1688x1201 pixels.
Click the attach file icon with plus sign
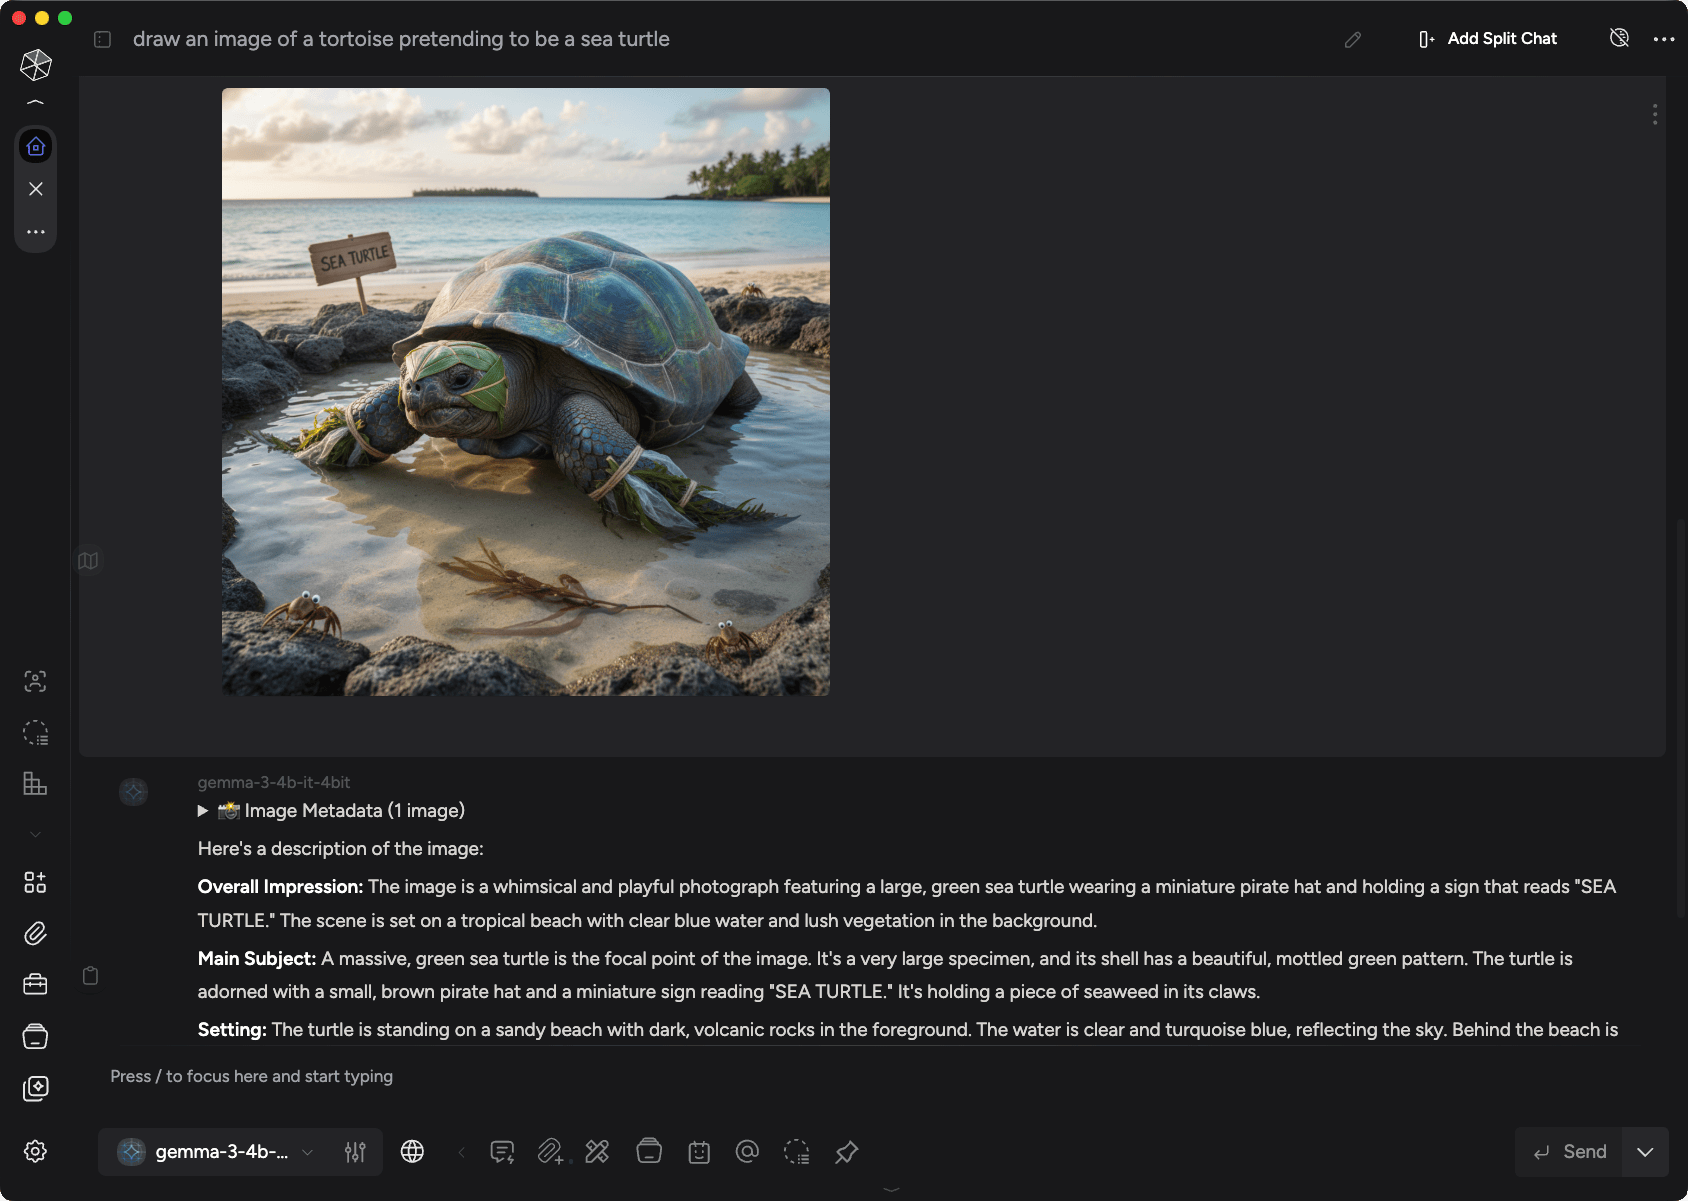pos(550,1152)
